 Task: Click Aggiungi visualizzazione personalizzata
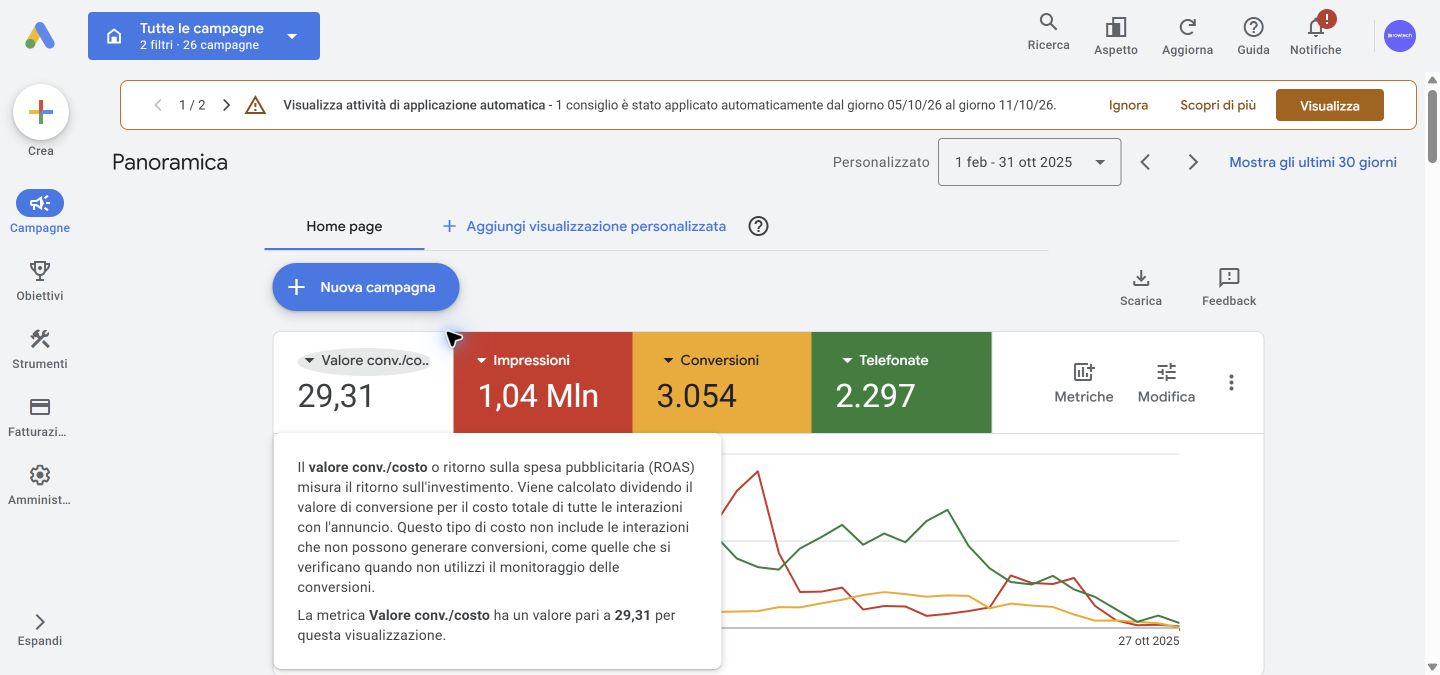(585, 226)
